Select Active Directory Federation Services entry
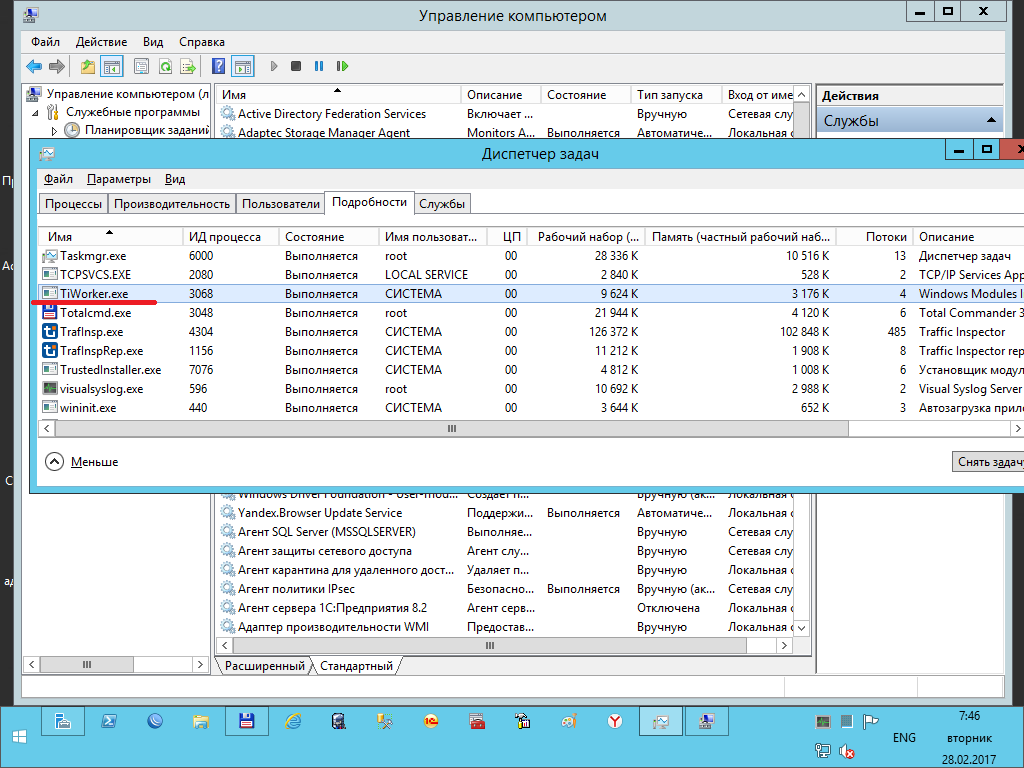Viewport: 1024px width, 768px height. point(332,114)
